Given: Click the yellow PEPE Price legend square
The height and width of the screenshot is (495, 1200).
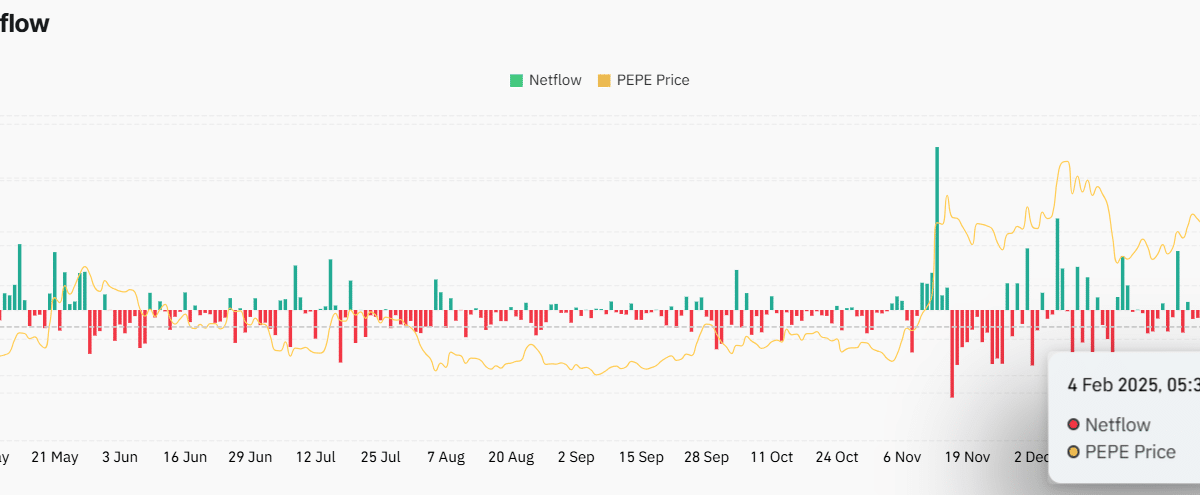Looking at the screenshot, I should tap(604, 80).
